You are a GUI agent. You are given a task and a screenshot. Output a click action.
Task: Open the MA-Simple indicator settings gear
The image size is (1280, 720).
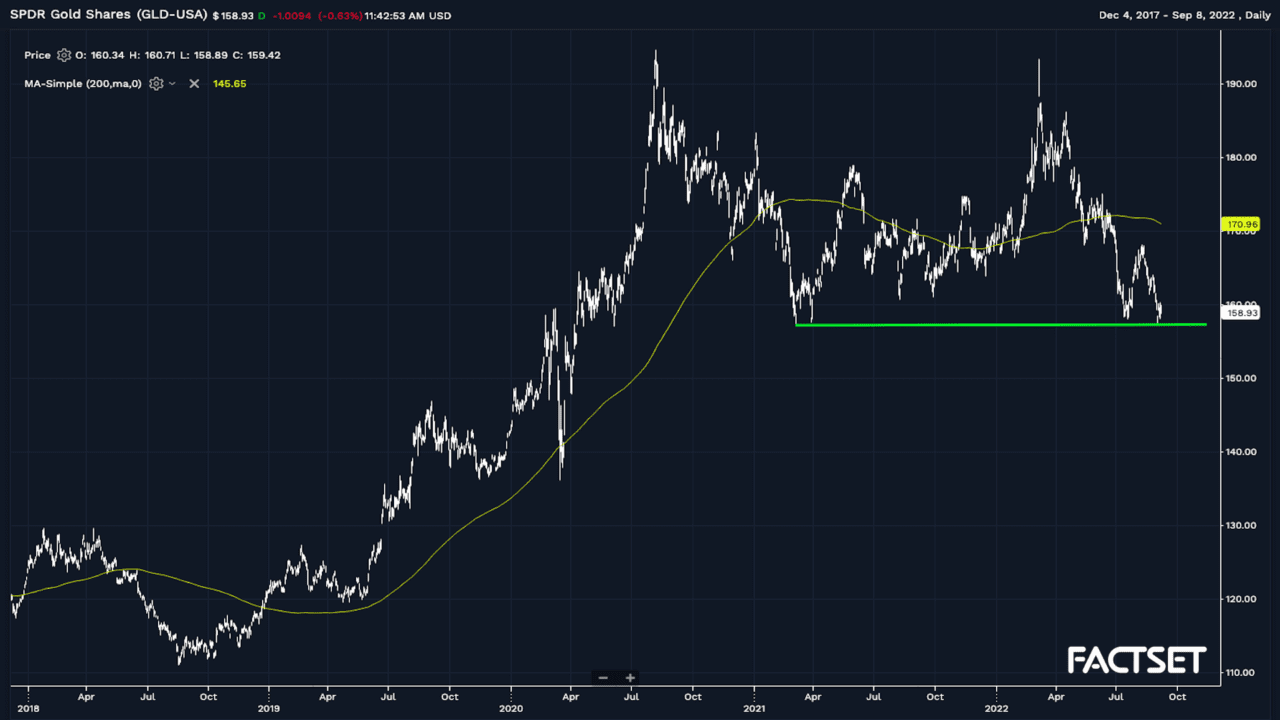[156, 84]
